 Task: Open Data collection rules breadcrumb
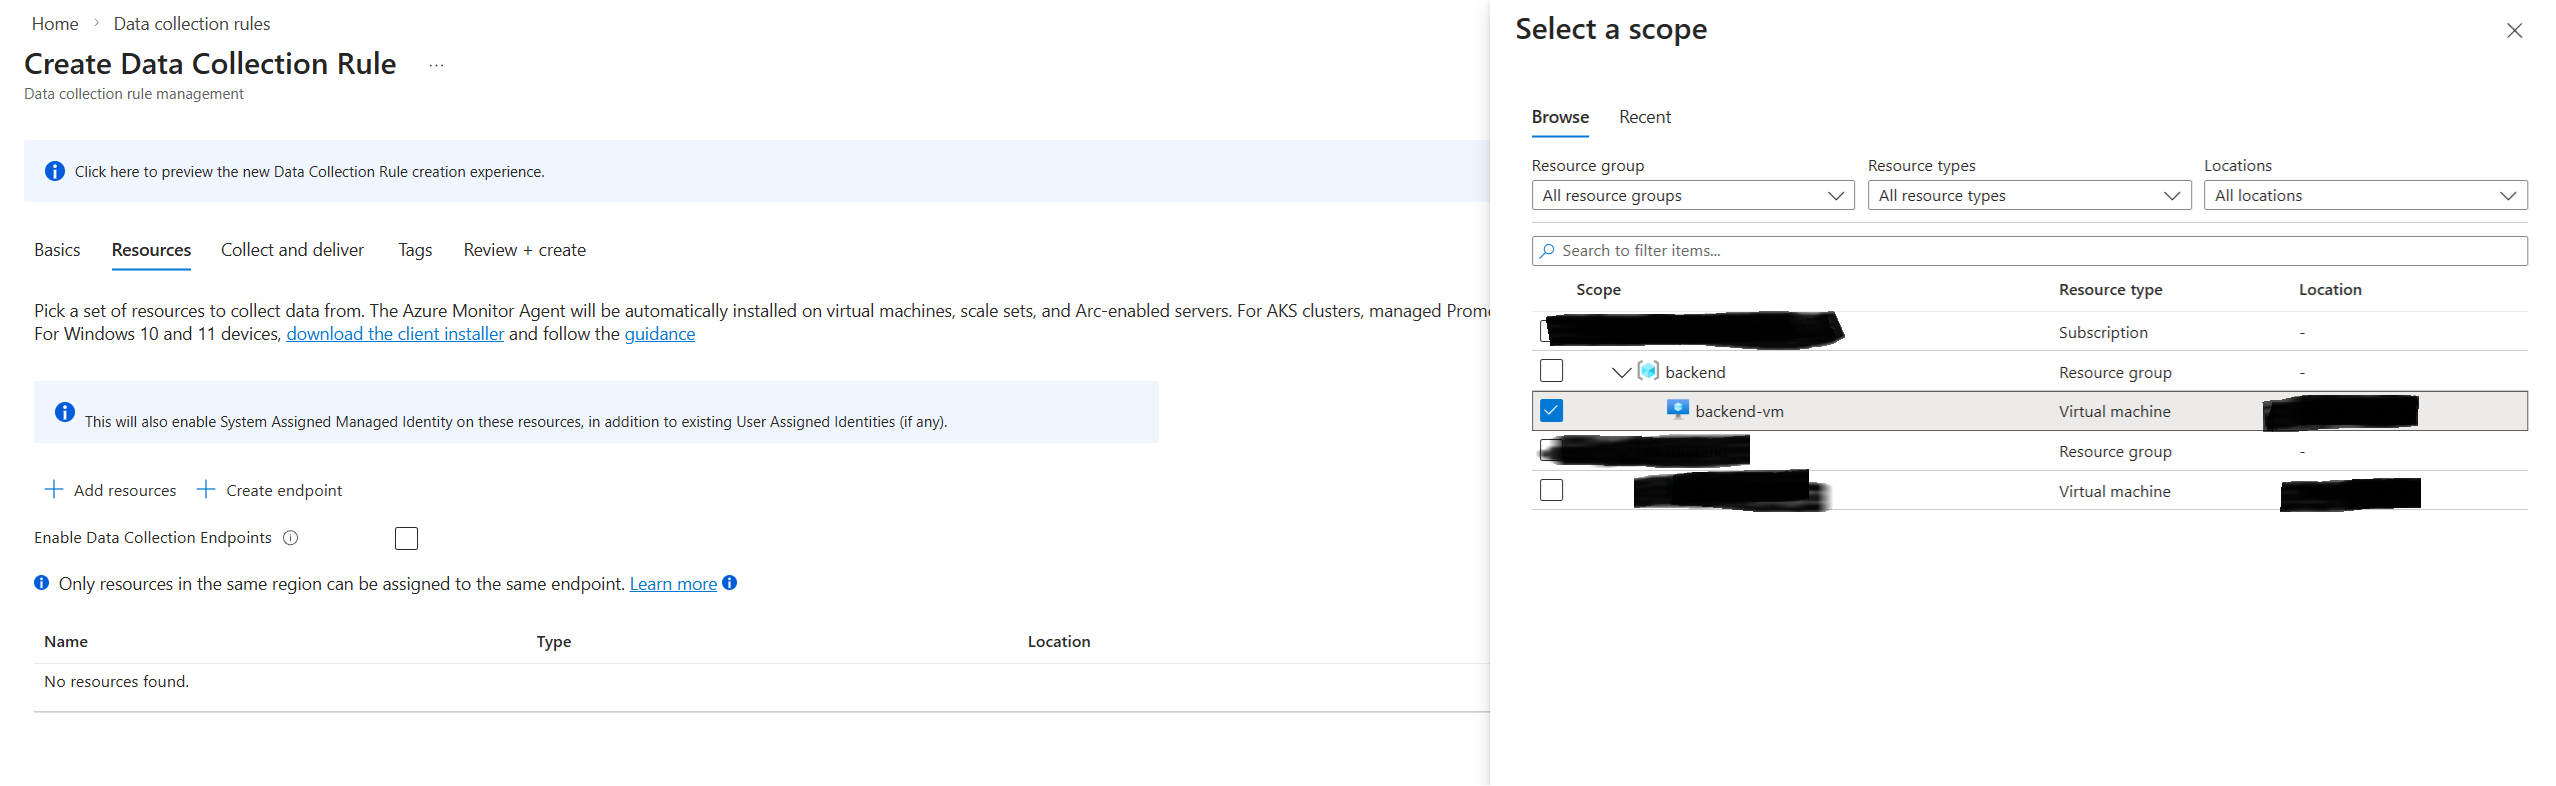pos(192,23)
